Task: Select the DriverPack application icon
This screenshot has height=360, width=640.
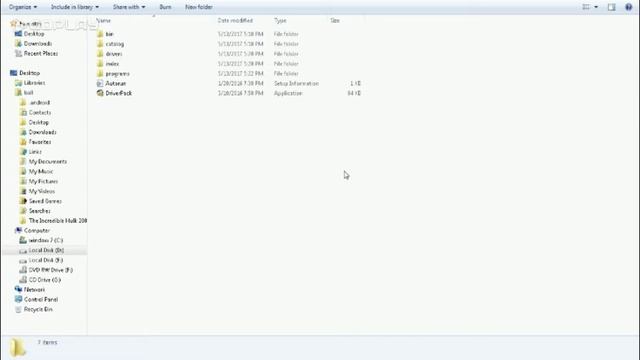Action: (x=100, y=93)
